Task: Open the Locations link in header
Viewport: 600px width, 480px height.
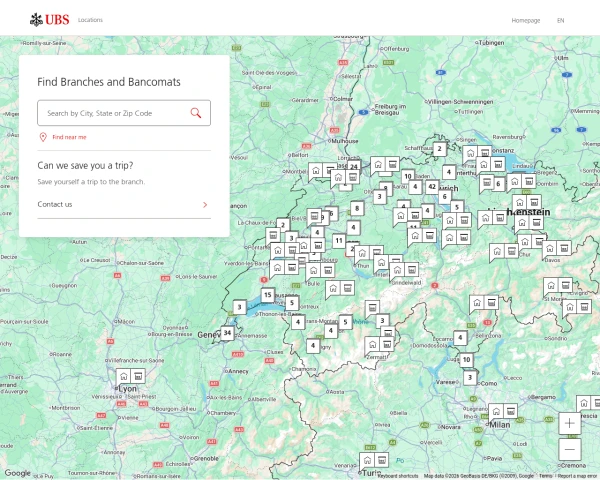Action: [90, 20]
